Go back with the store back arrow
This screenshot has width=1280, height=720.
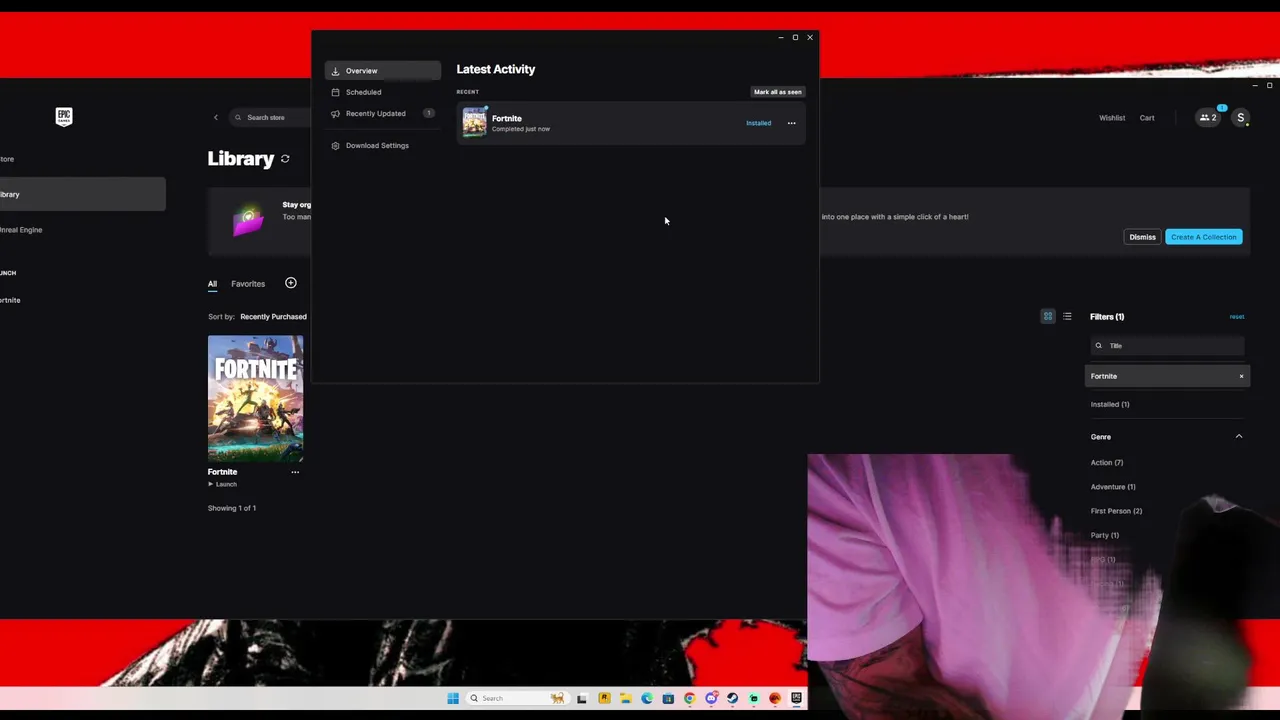pos(215,117)
